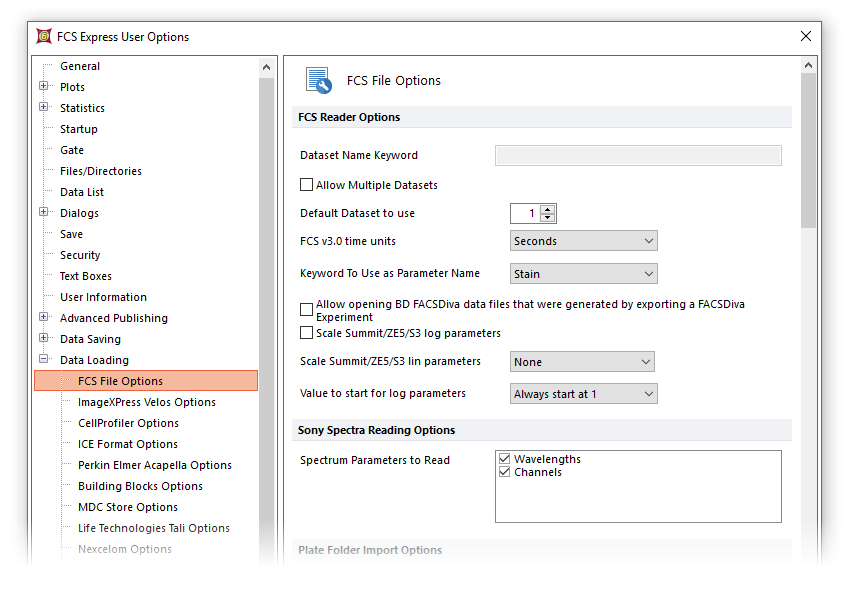
Task: Open Scale Summit/ZE5/S3 lin parameters dropdown
Action: tap(582, 362)
